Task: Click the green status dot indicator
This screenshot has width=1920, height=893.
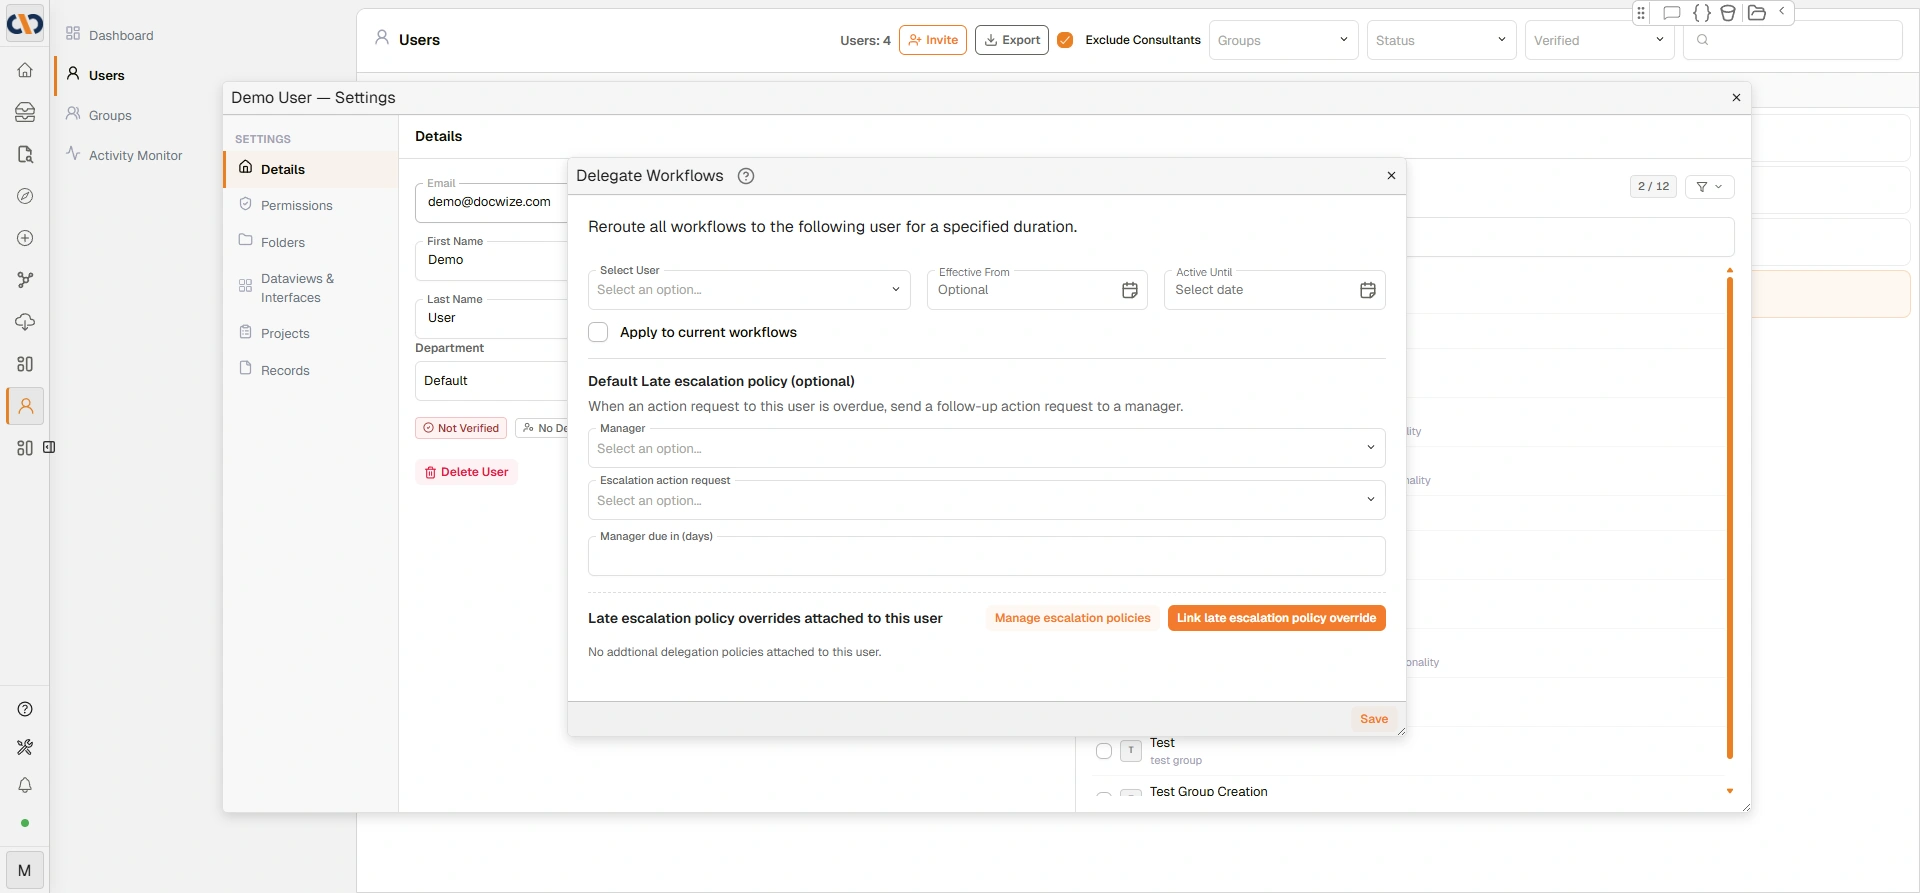Action: coord(25,823)
